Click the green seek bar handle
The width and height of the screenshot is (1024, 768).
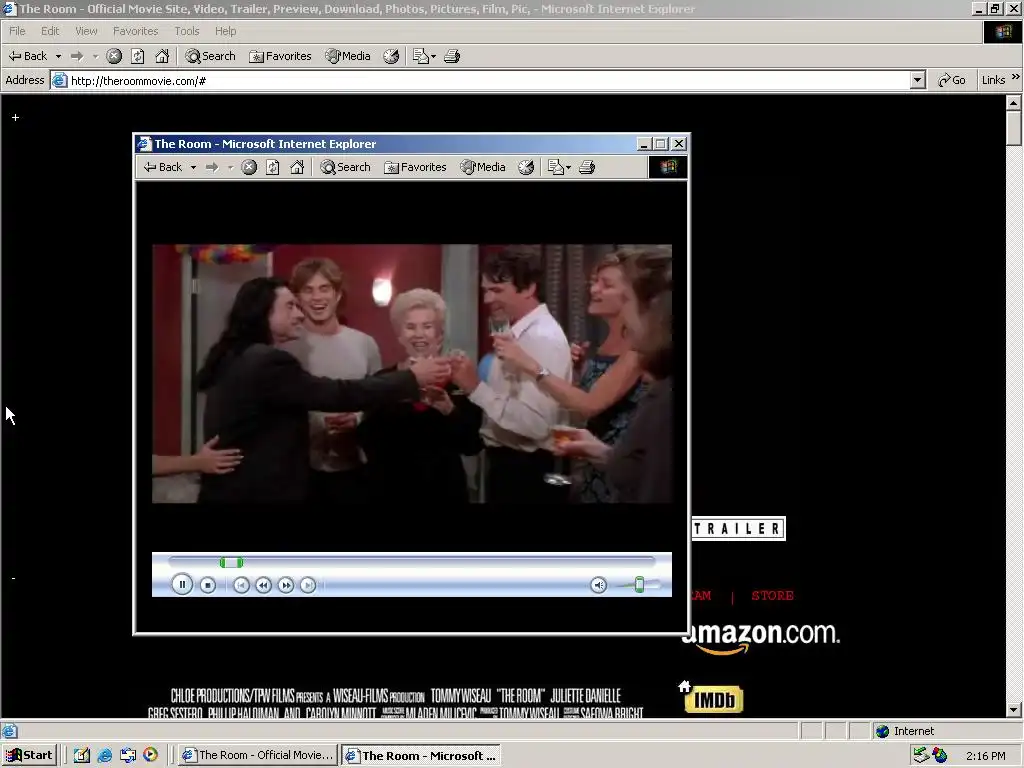click(x=231, y=562)
